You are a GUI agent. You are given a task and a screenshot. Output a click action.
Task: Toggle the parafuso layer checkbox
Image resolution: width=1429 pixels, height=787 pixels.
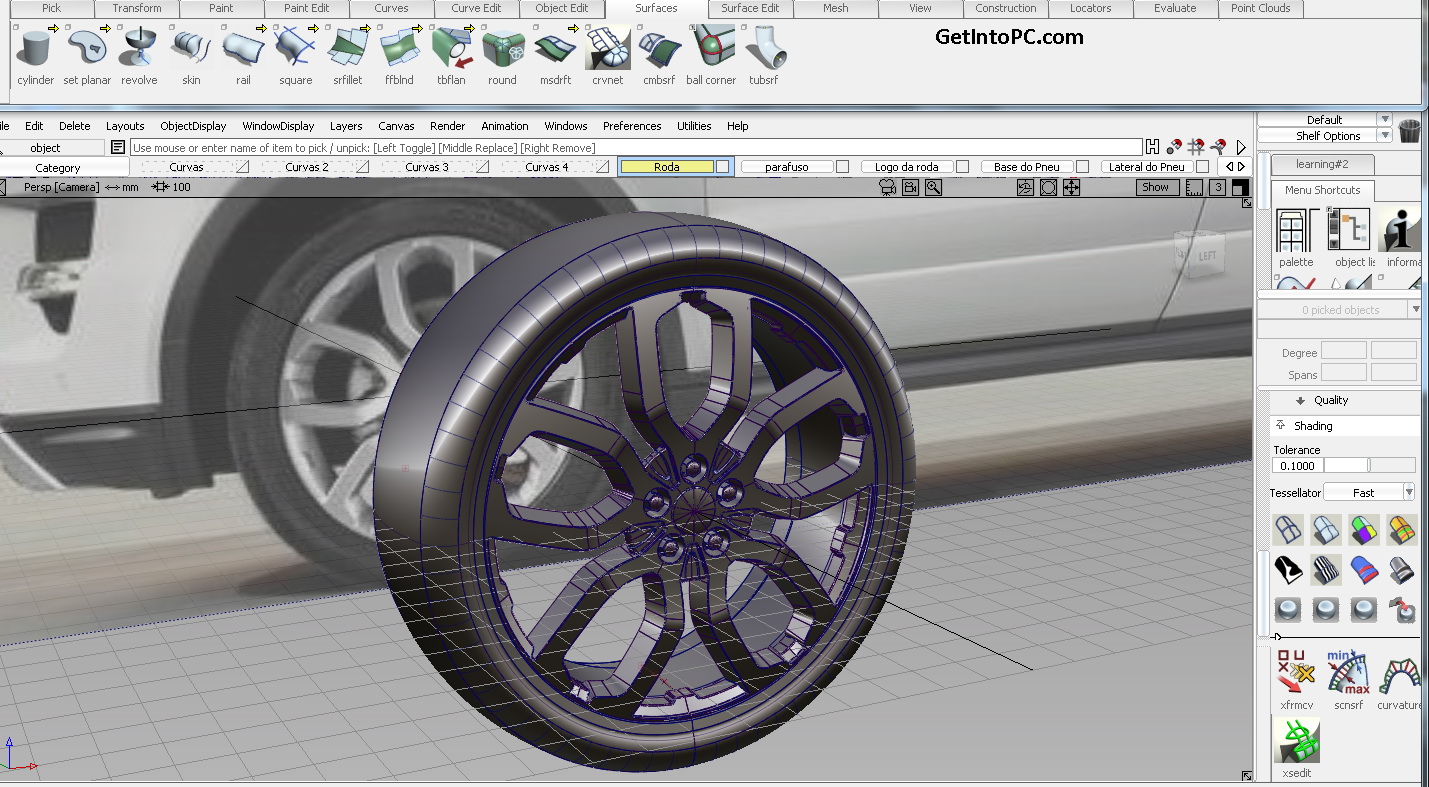(x=842, y=167)
